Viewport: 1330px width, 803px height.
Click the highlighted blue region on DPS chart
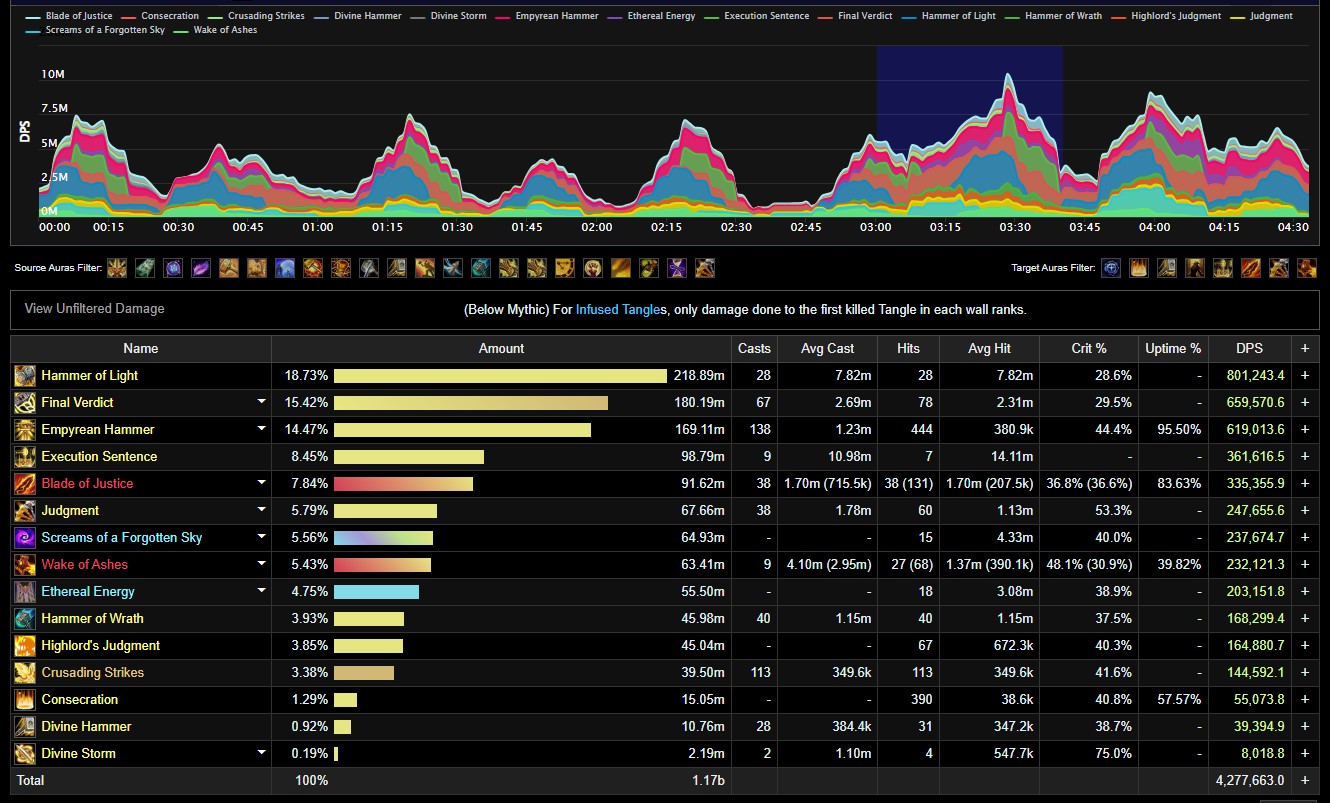[969, 130]
